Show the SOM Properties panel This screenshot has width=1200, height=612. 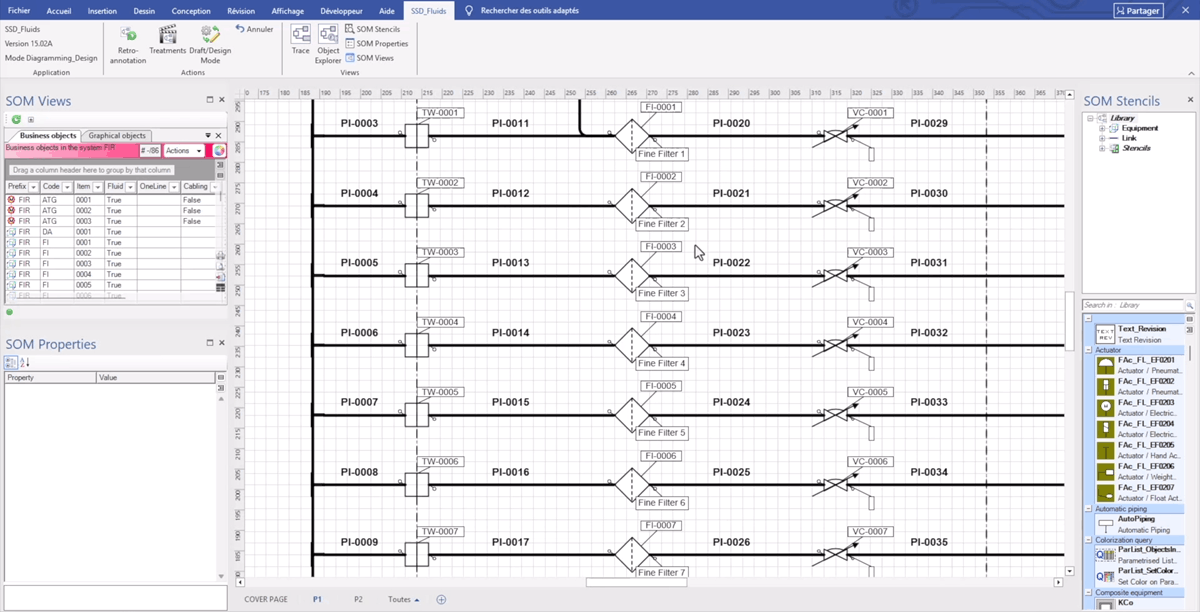coord(378,43)
